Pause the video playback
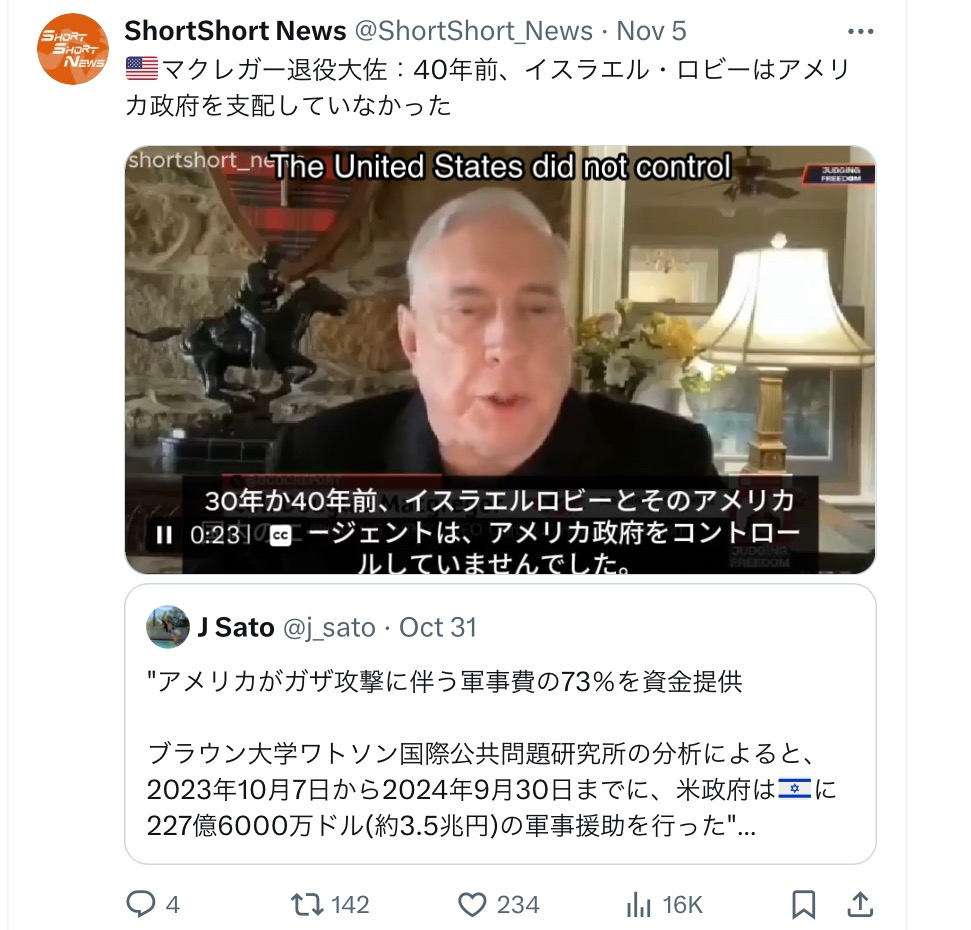The height and width of the screenshot is (930, 971). (164, 535)
